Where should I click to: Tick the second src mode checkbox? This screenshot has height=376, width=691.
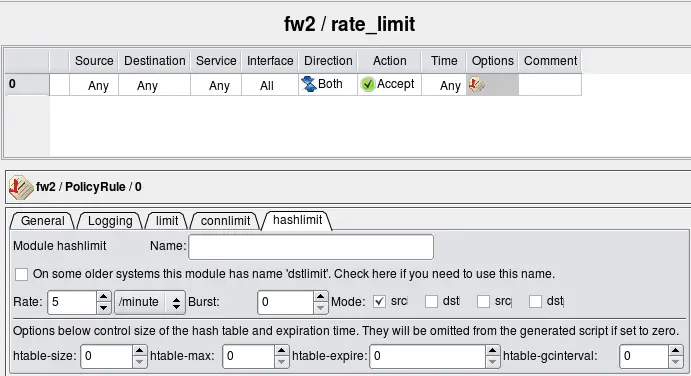point(483,302)
